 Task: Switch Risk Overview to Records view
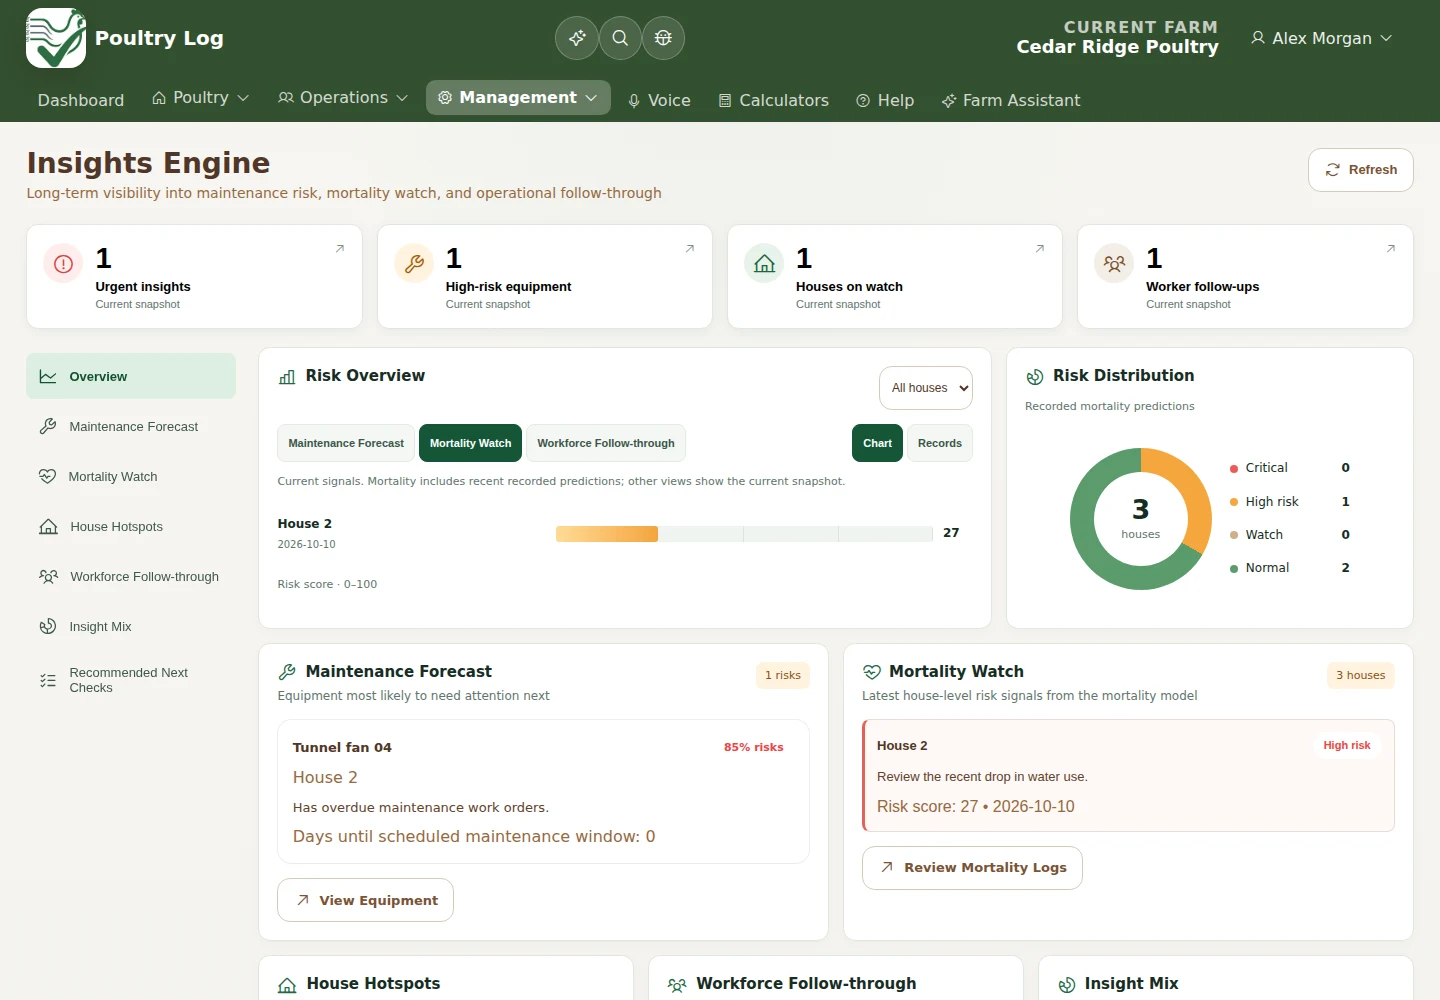coord(939,443)
